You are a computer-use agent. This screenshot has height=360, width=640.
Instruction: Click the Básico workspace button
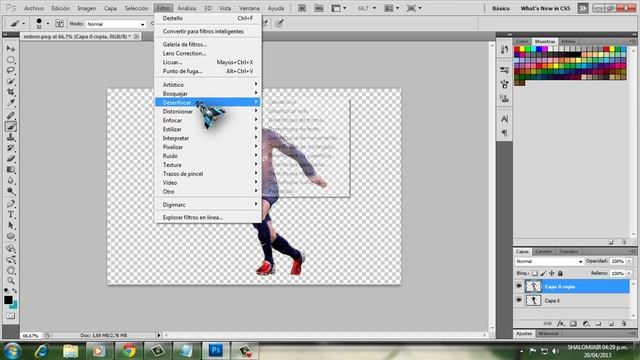[x=501, y=8]
